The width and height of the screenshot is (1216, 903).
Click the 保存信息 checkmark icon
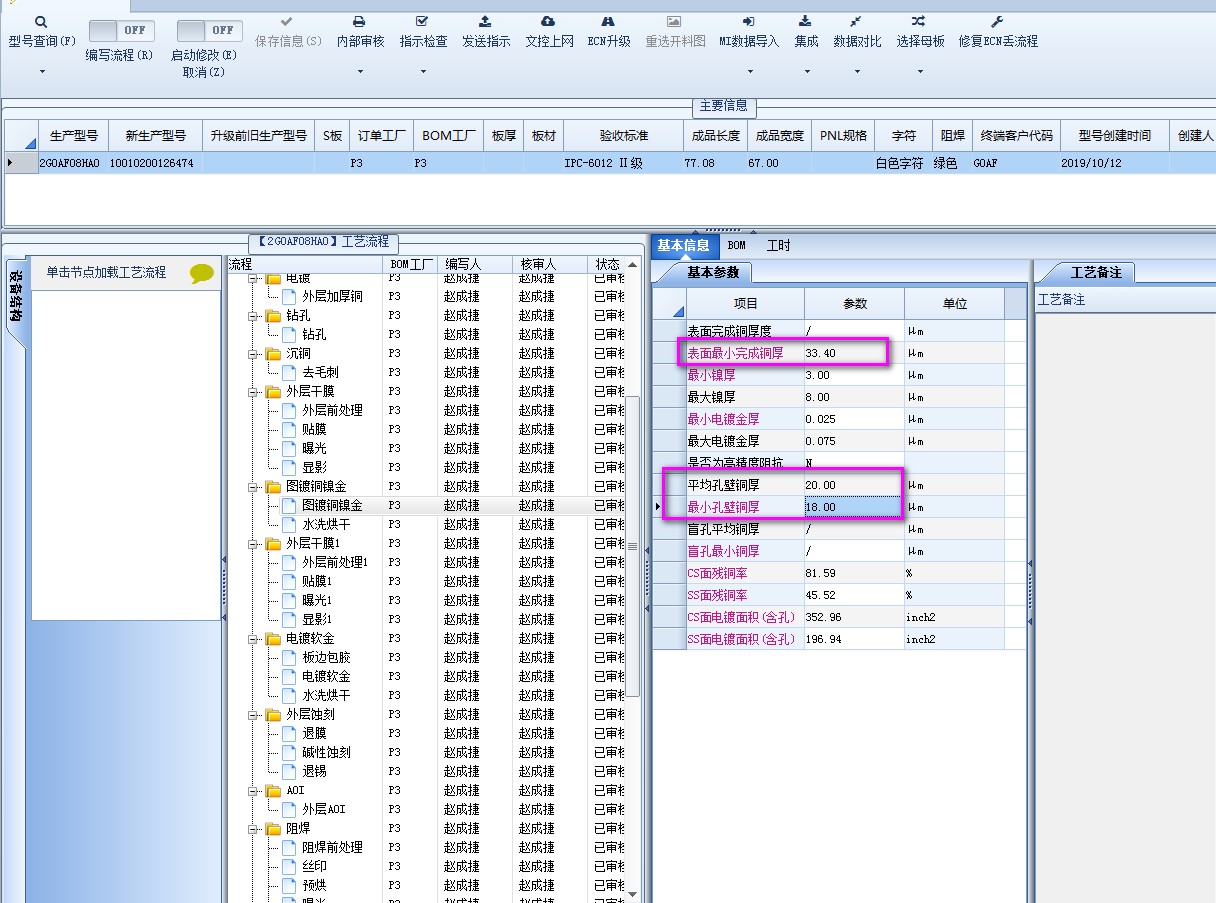(x=288, y=21)
